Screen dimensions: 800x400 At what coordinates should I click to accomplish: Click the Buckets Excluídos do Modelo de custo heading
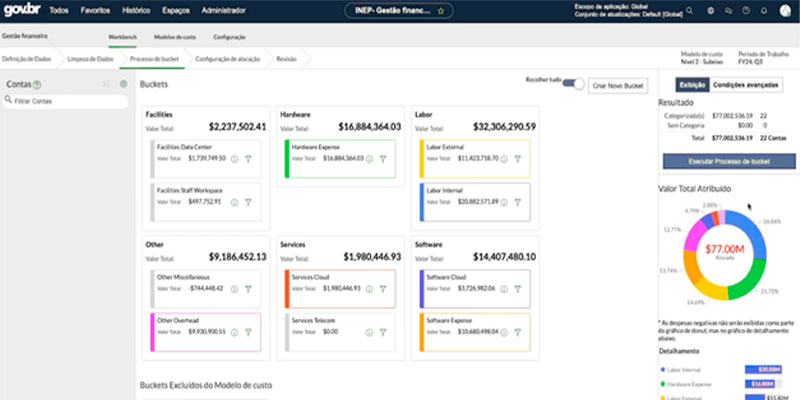pyautogui.click(x=206, y=385)
